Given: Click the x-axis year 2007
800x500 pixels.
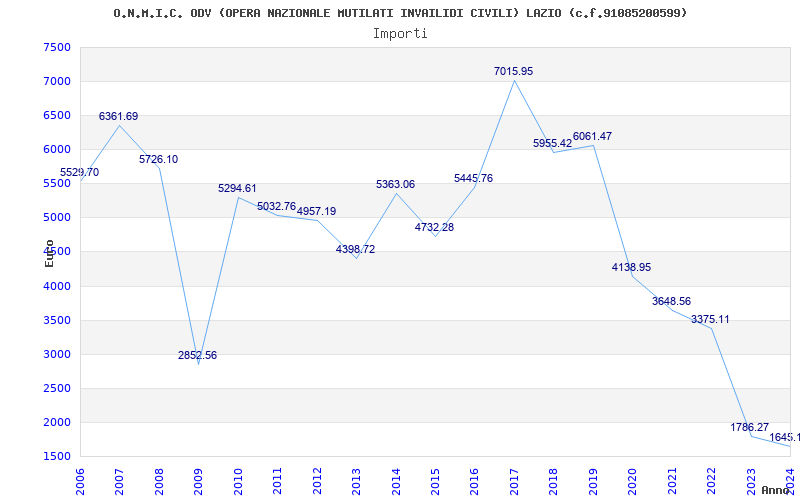Looking at the screenshot, I should click(x=119, y=481).
